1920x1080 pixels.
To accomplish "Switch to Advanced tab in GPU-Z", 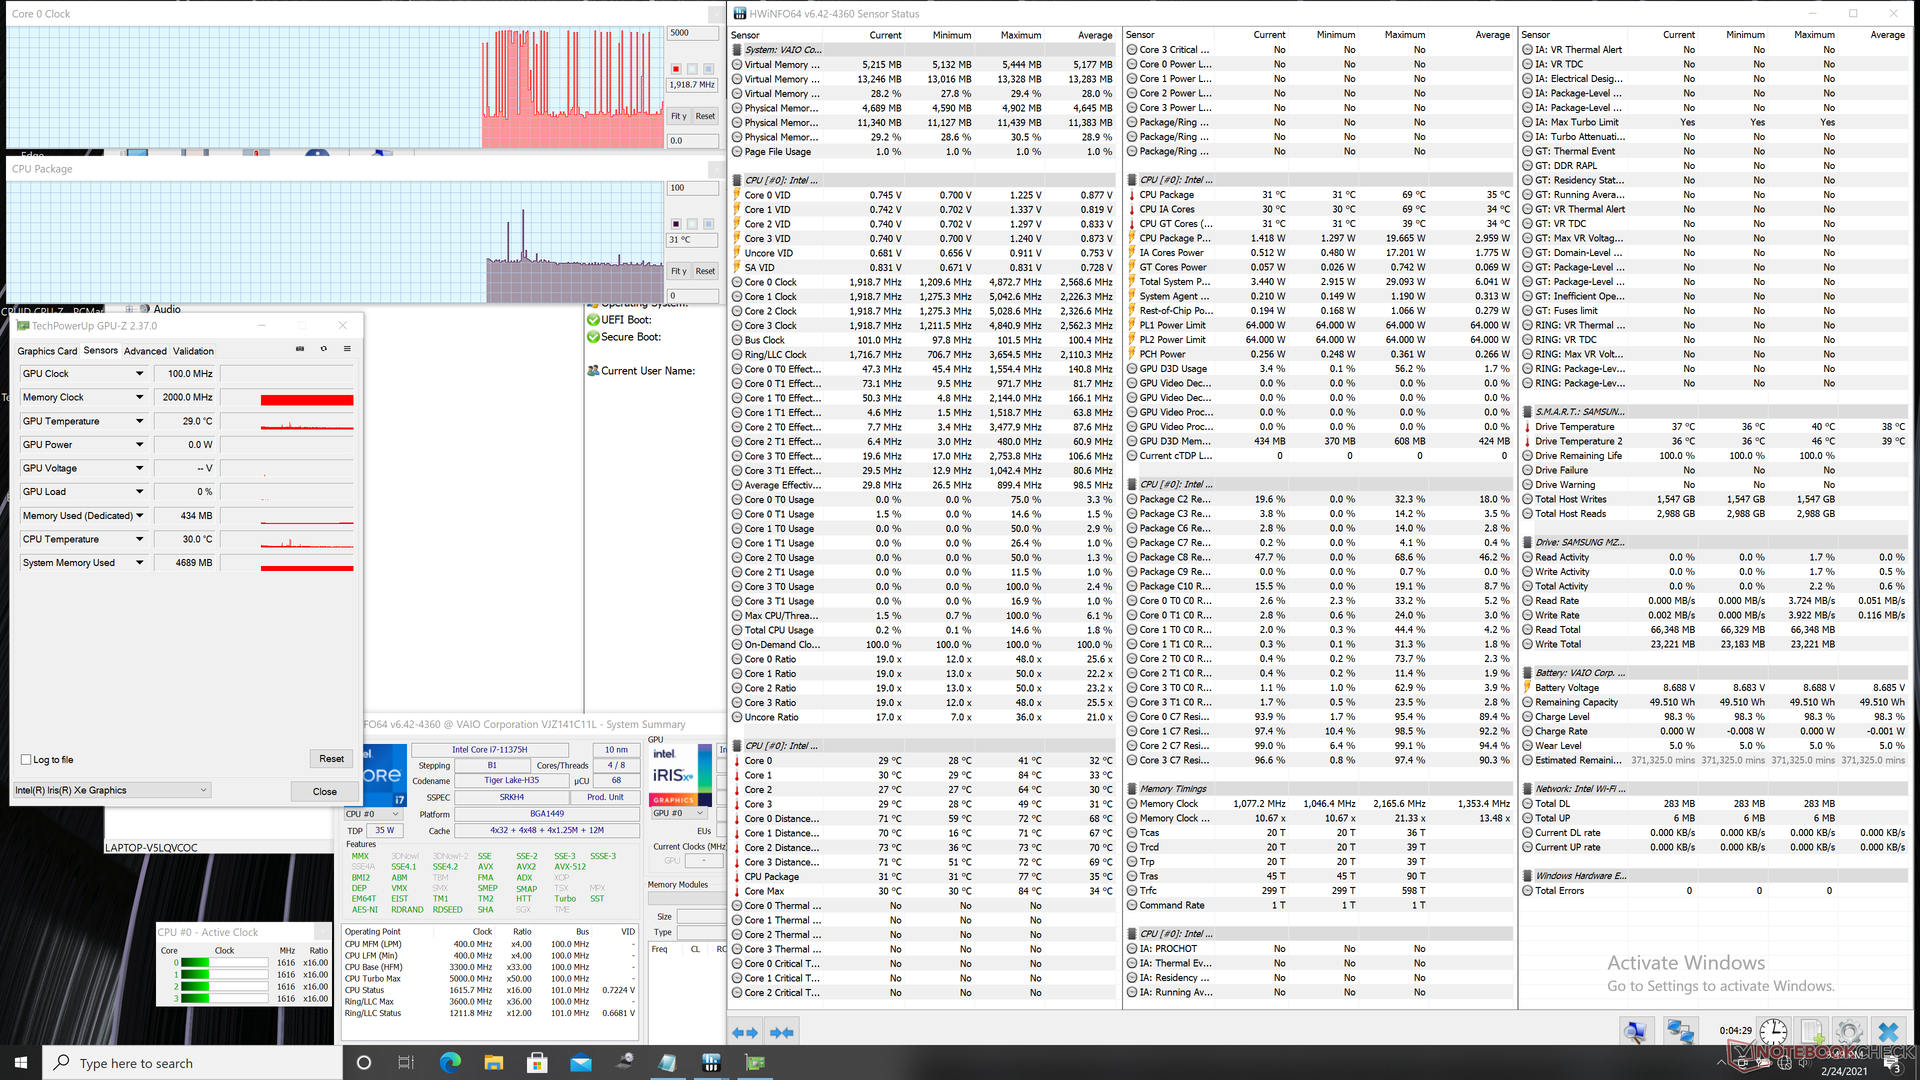I will tap(145, 351).
